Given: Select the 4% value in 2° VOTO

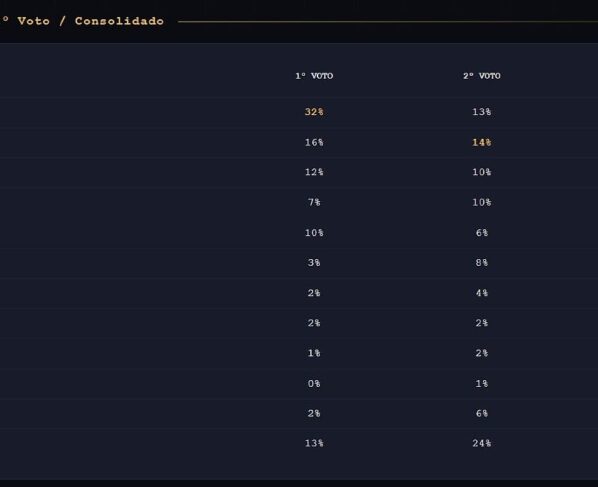Looking at the screenshot, I should 482,293.
